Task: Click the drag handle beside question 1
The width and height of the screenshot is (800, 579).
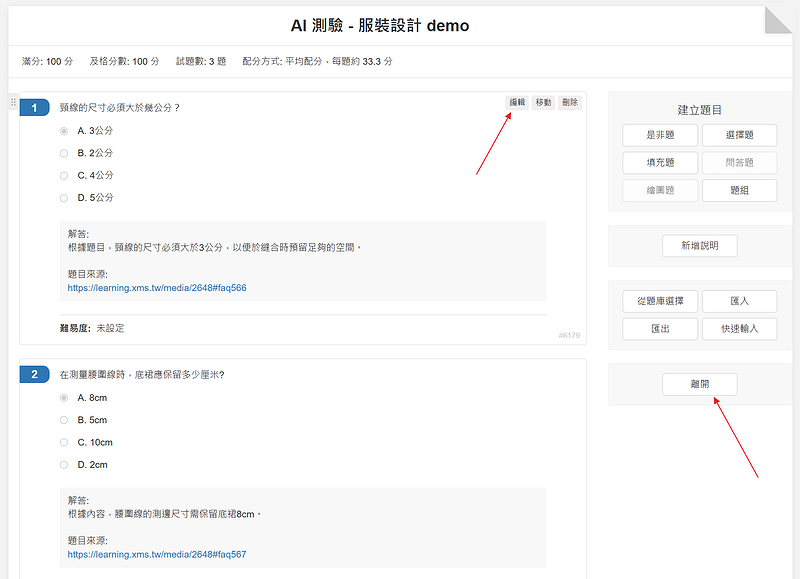Action: [13, 103]
